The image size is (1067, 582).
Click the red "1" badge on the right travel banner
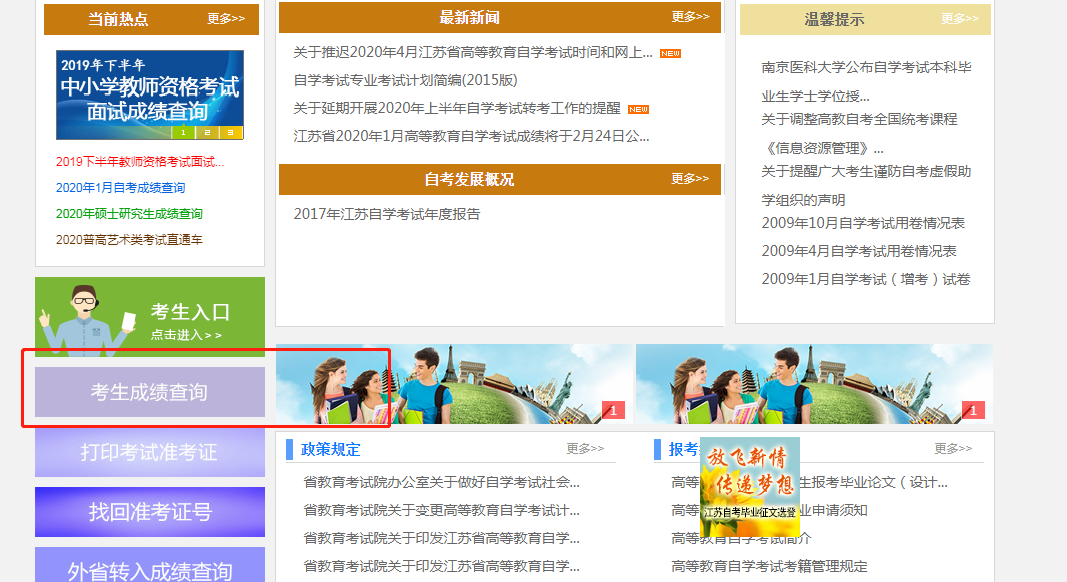973,410
